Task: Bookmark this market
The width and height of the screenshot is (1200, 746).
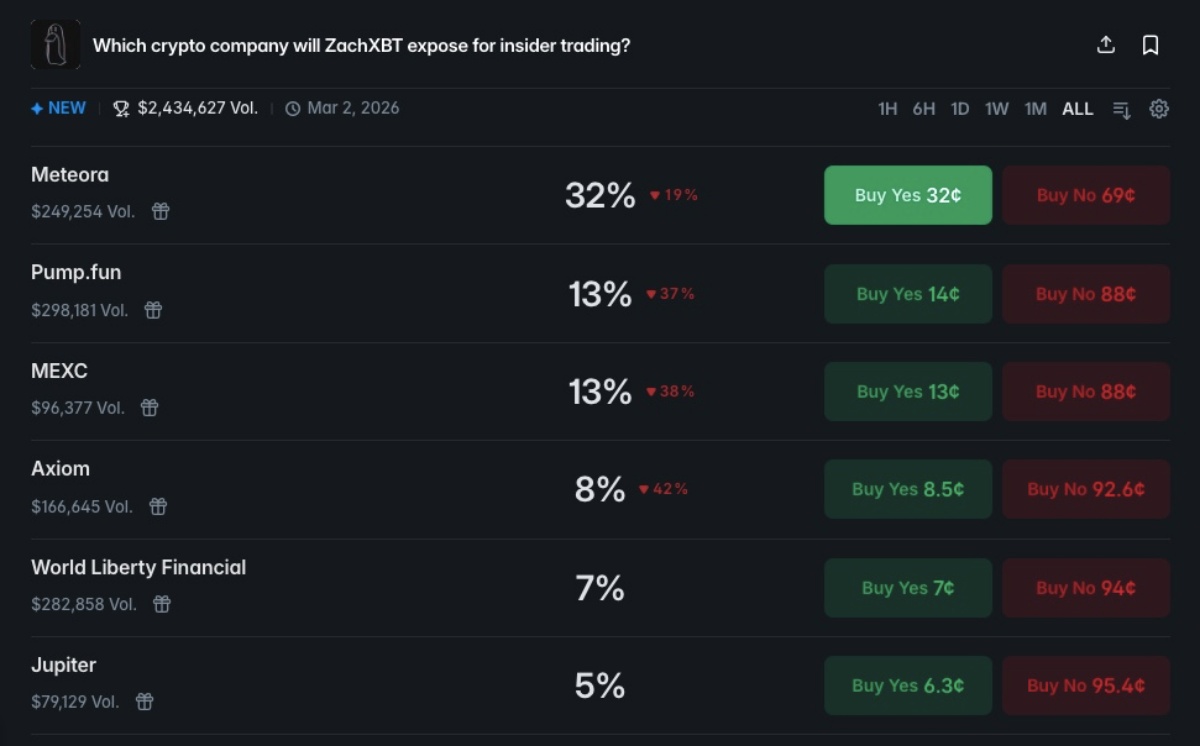Action: point(1150,45)
